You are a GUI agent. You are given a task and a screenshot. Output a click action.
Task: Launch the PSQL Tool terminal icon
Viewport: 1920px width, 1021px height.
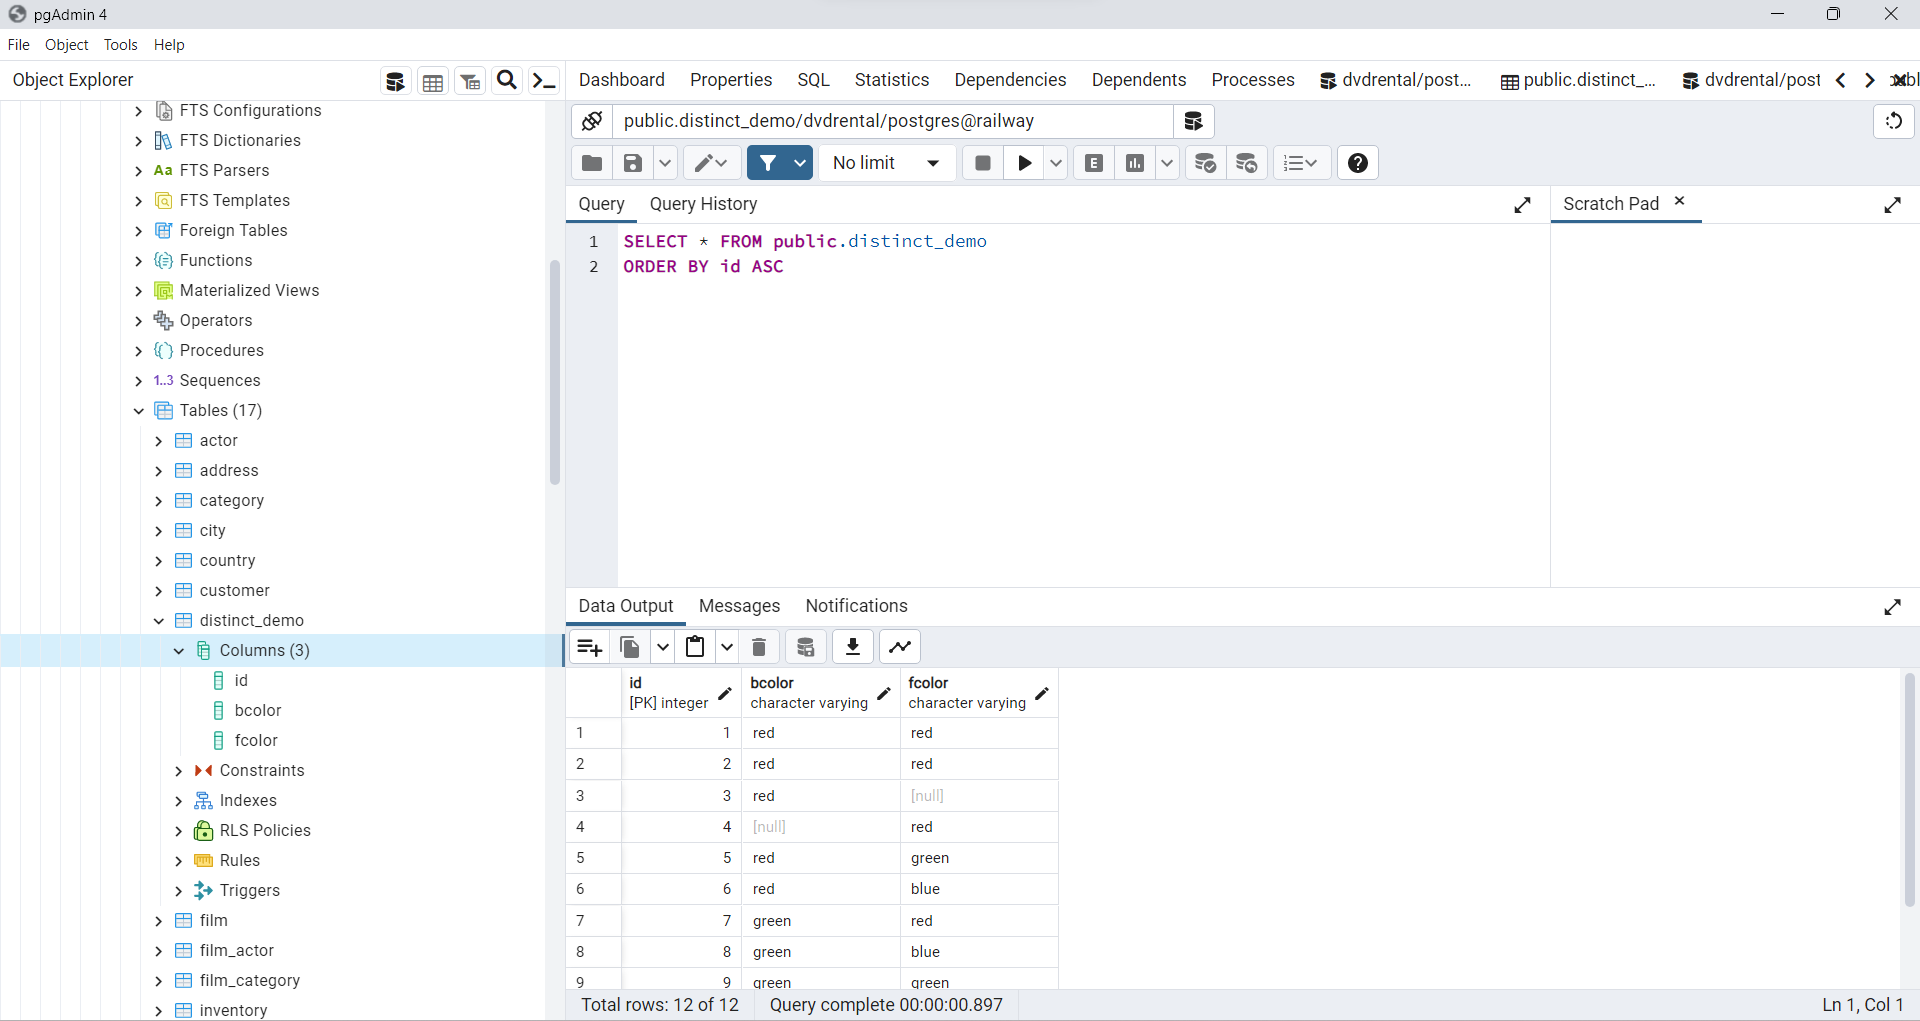point(544,81)
